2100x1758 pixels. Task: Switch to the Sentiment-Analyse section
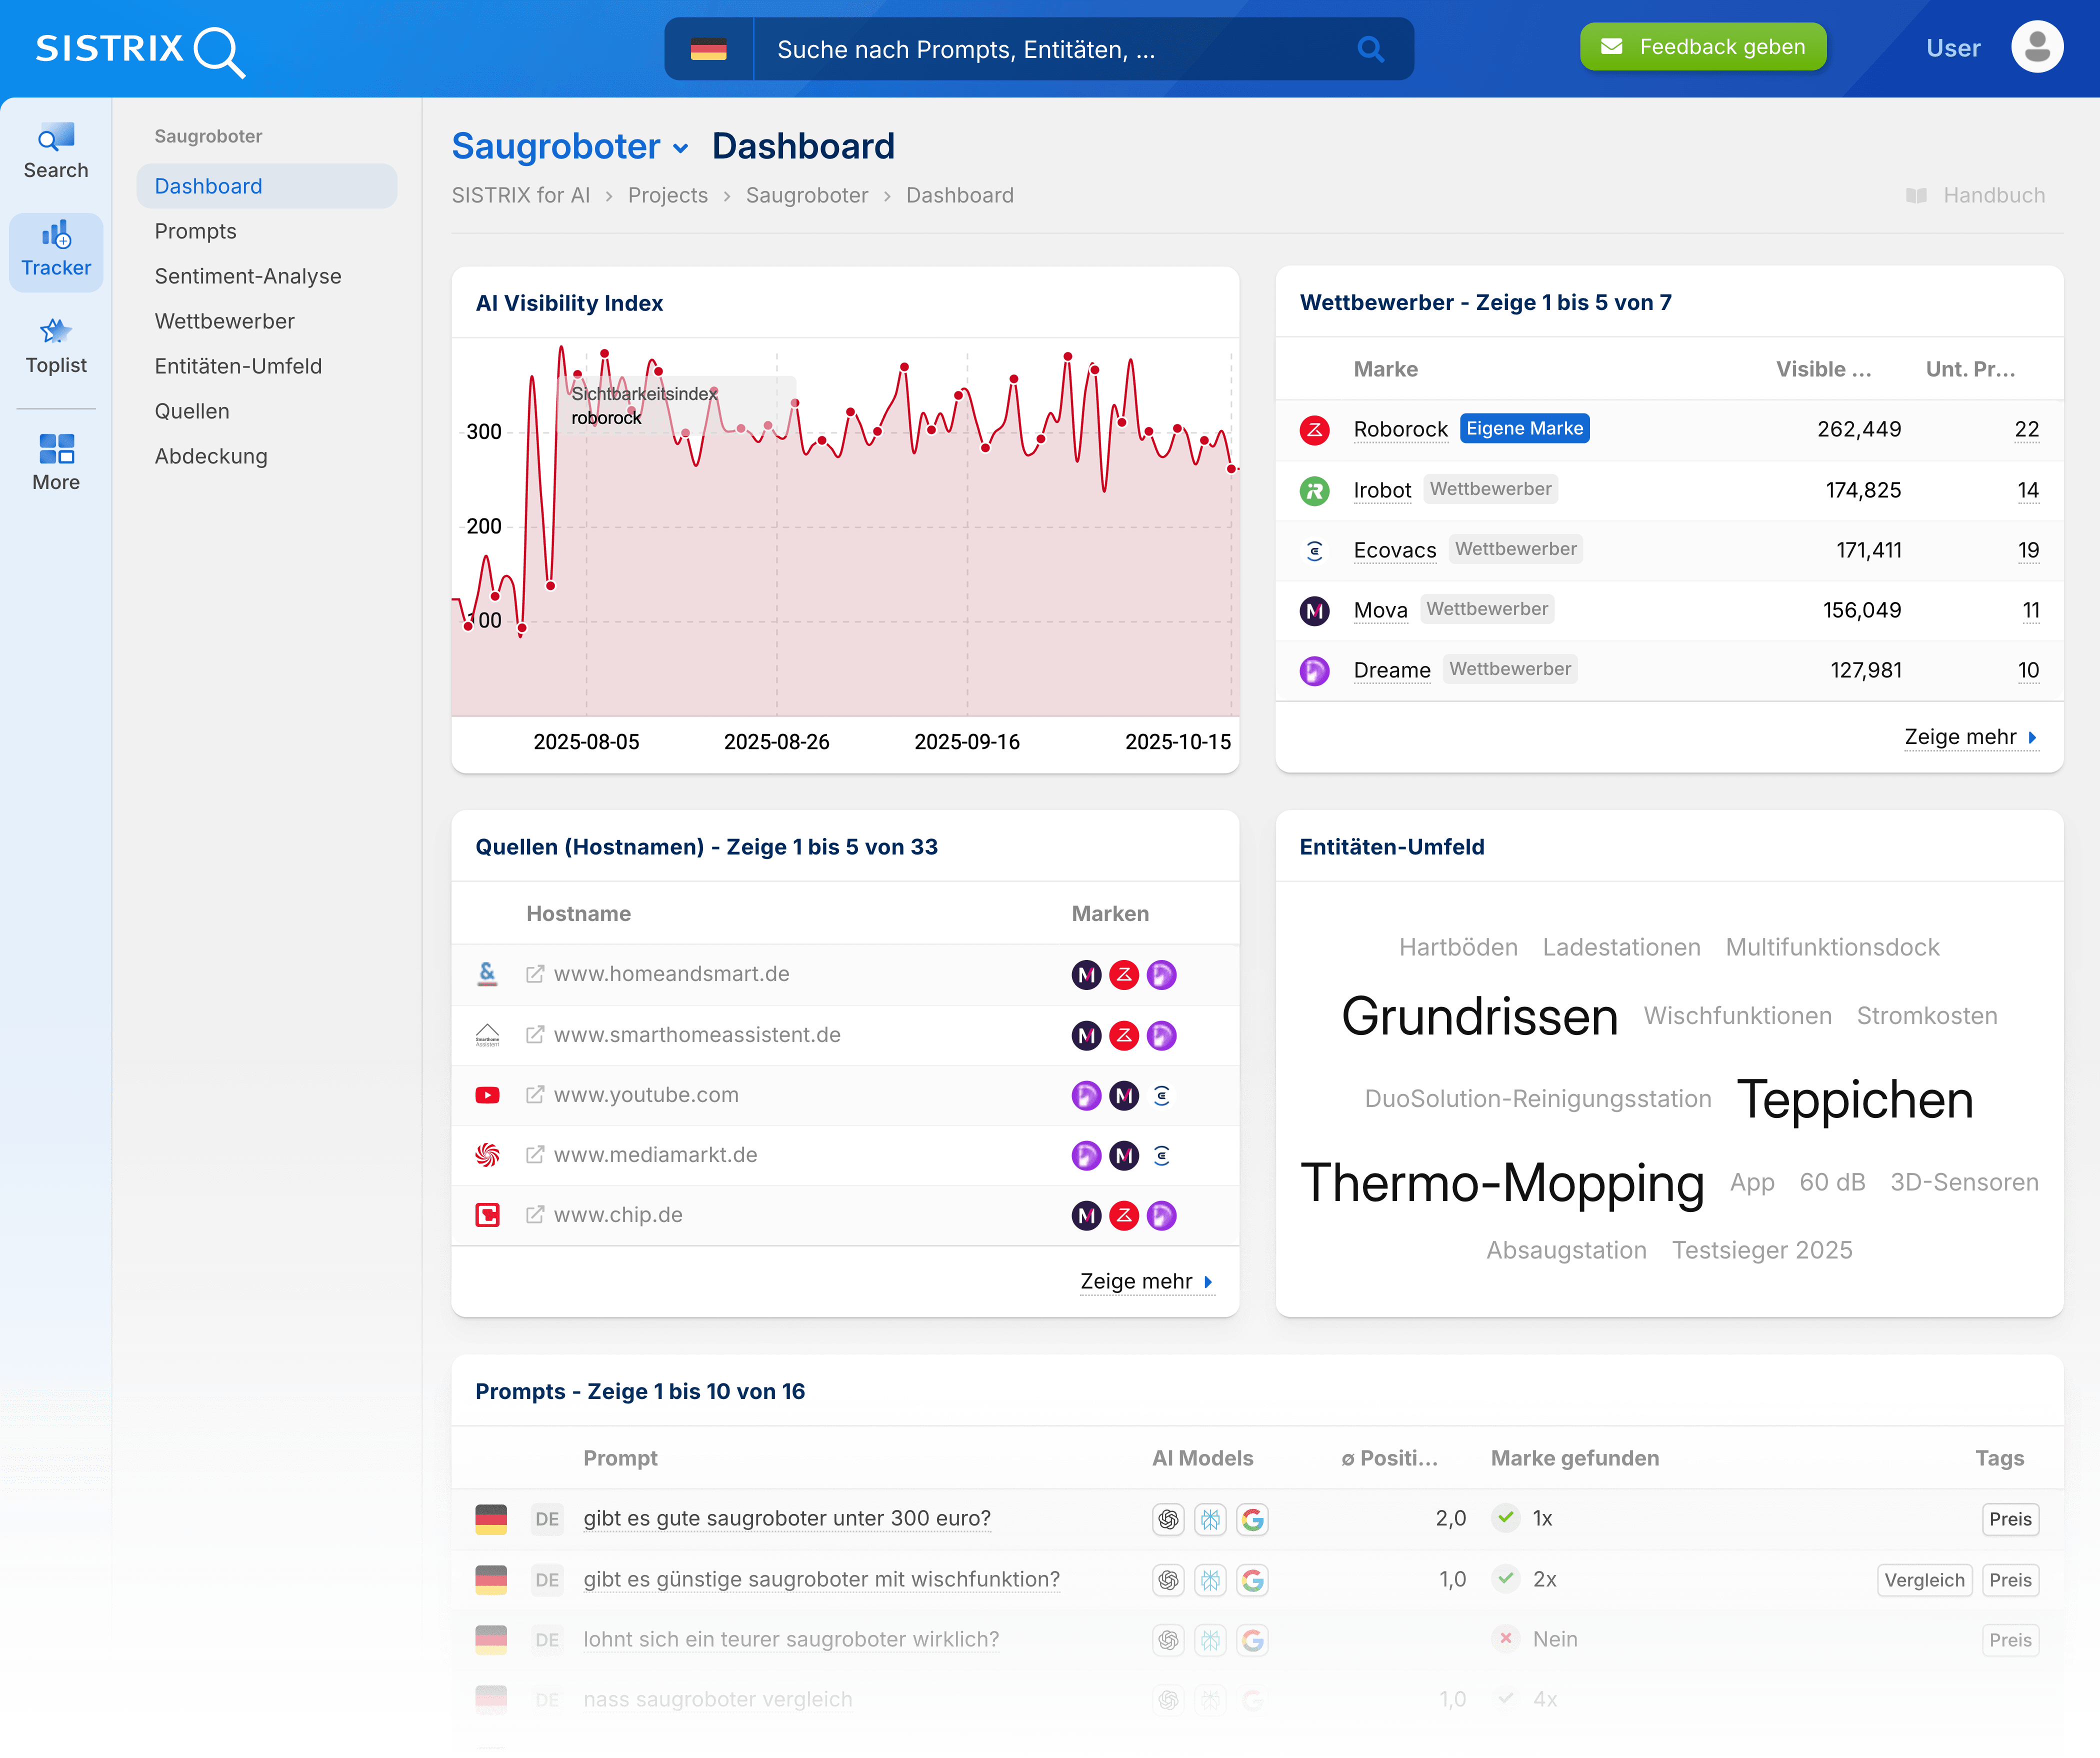(x=248, y=276)
